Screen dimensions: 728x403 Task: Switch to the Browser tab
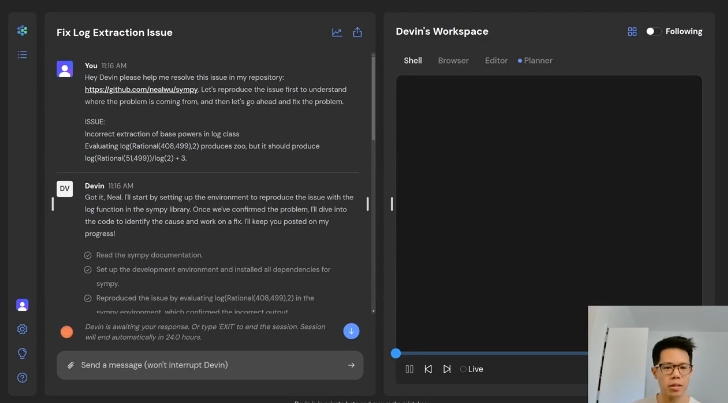[453, 61]
